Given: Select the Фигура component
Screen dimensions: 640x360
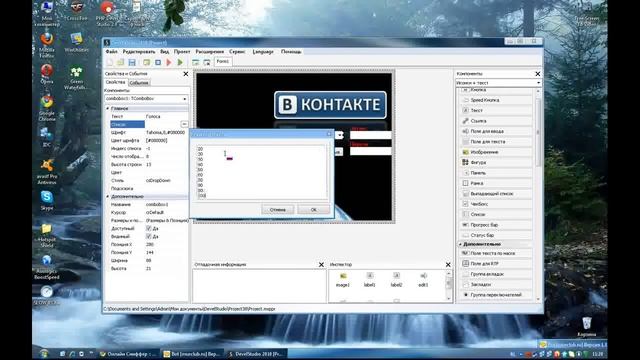Looking at the screenshot, I should coord(497,162).
